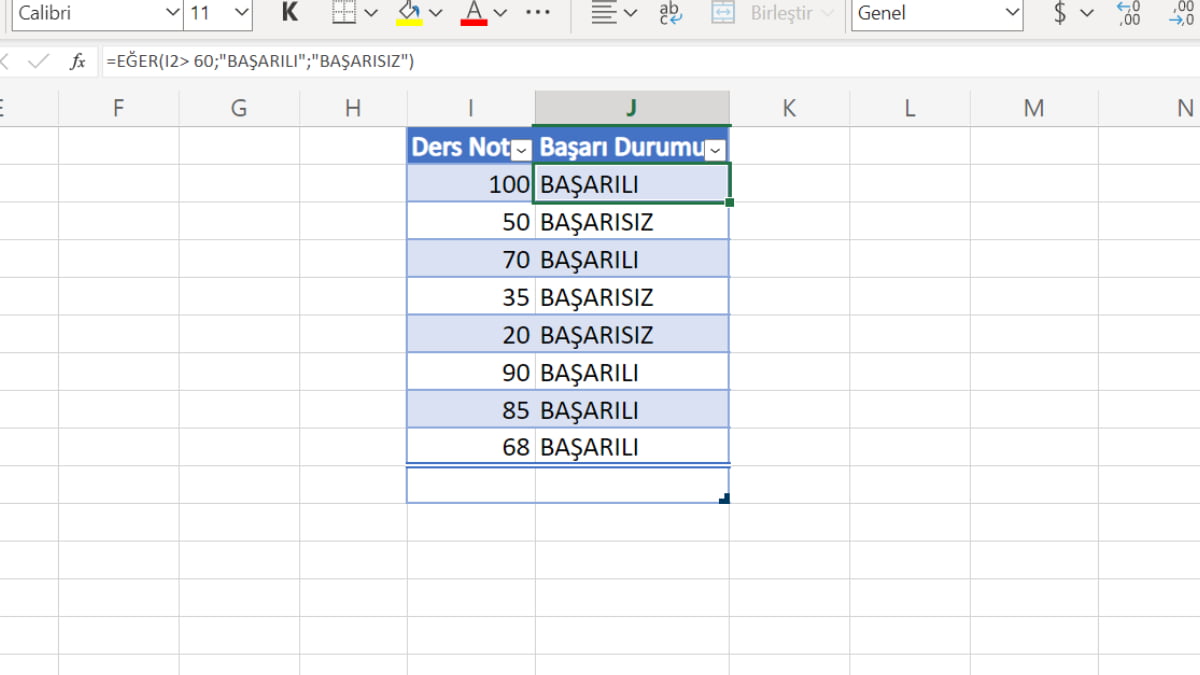Image resolution: width=1200 pixels, height=675 pixels.
Task: Toggle bold formatting with the K button
Action: point(290,13)
